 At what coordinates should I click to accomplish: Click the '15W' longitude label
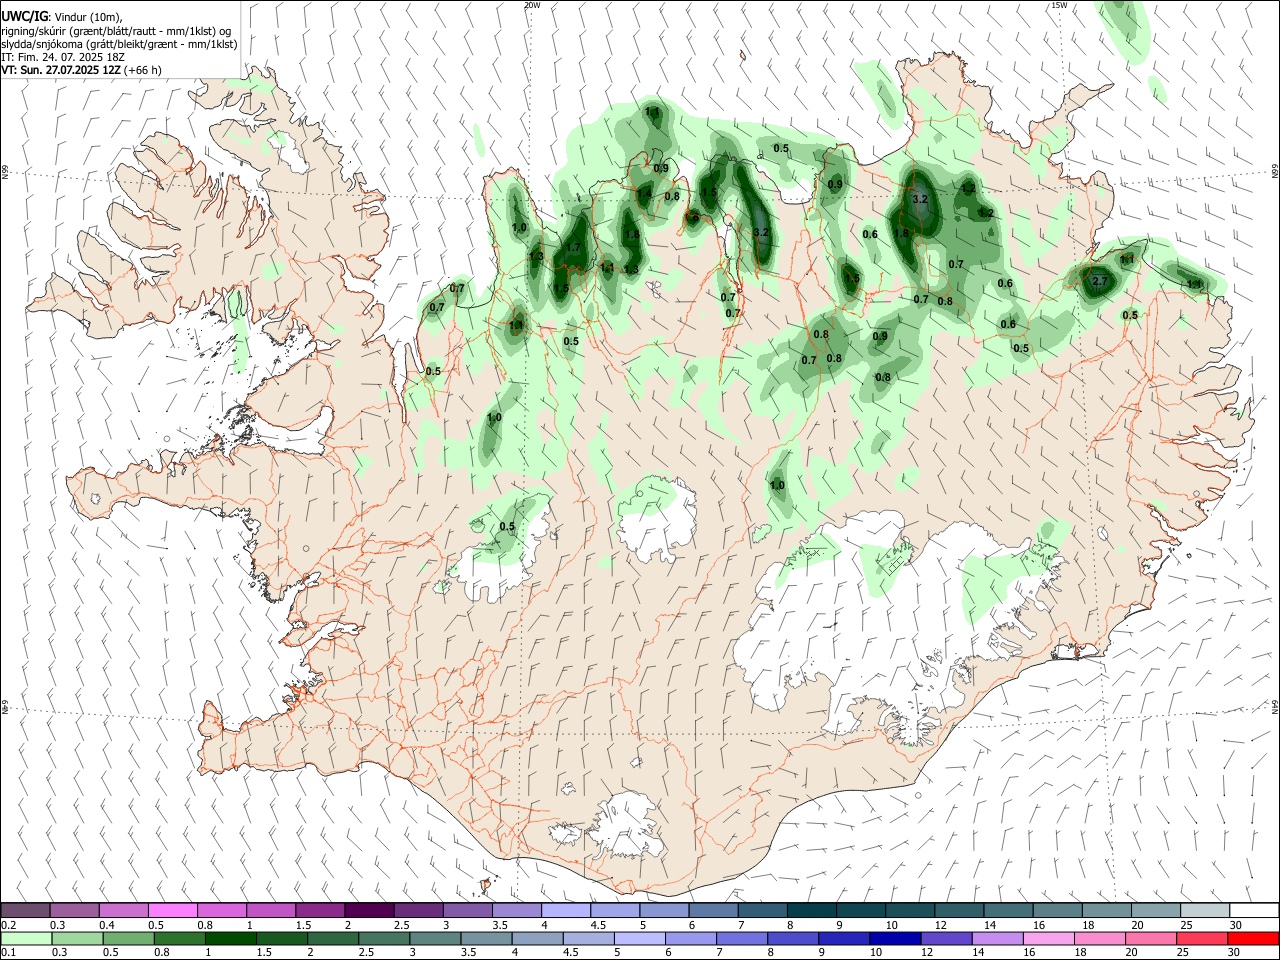(x=1059, y=5)
